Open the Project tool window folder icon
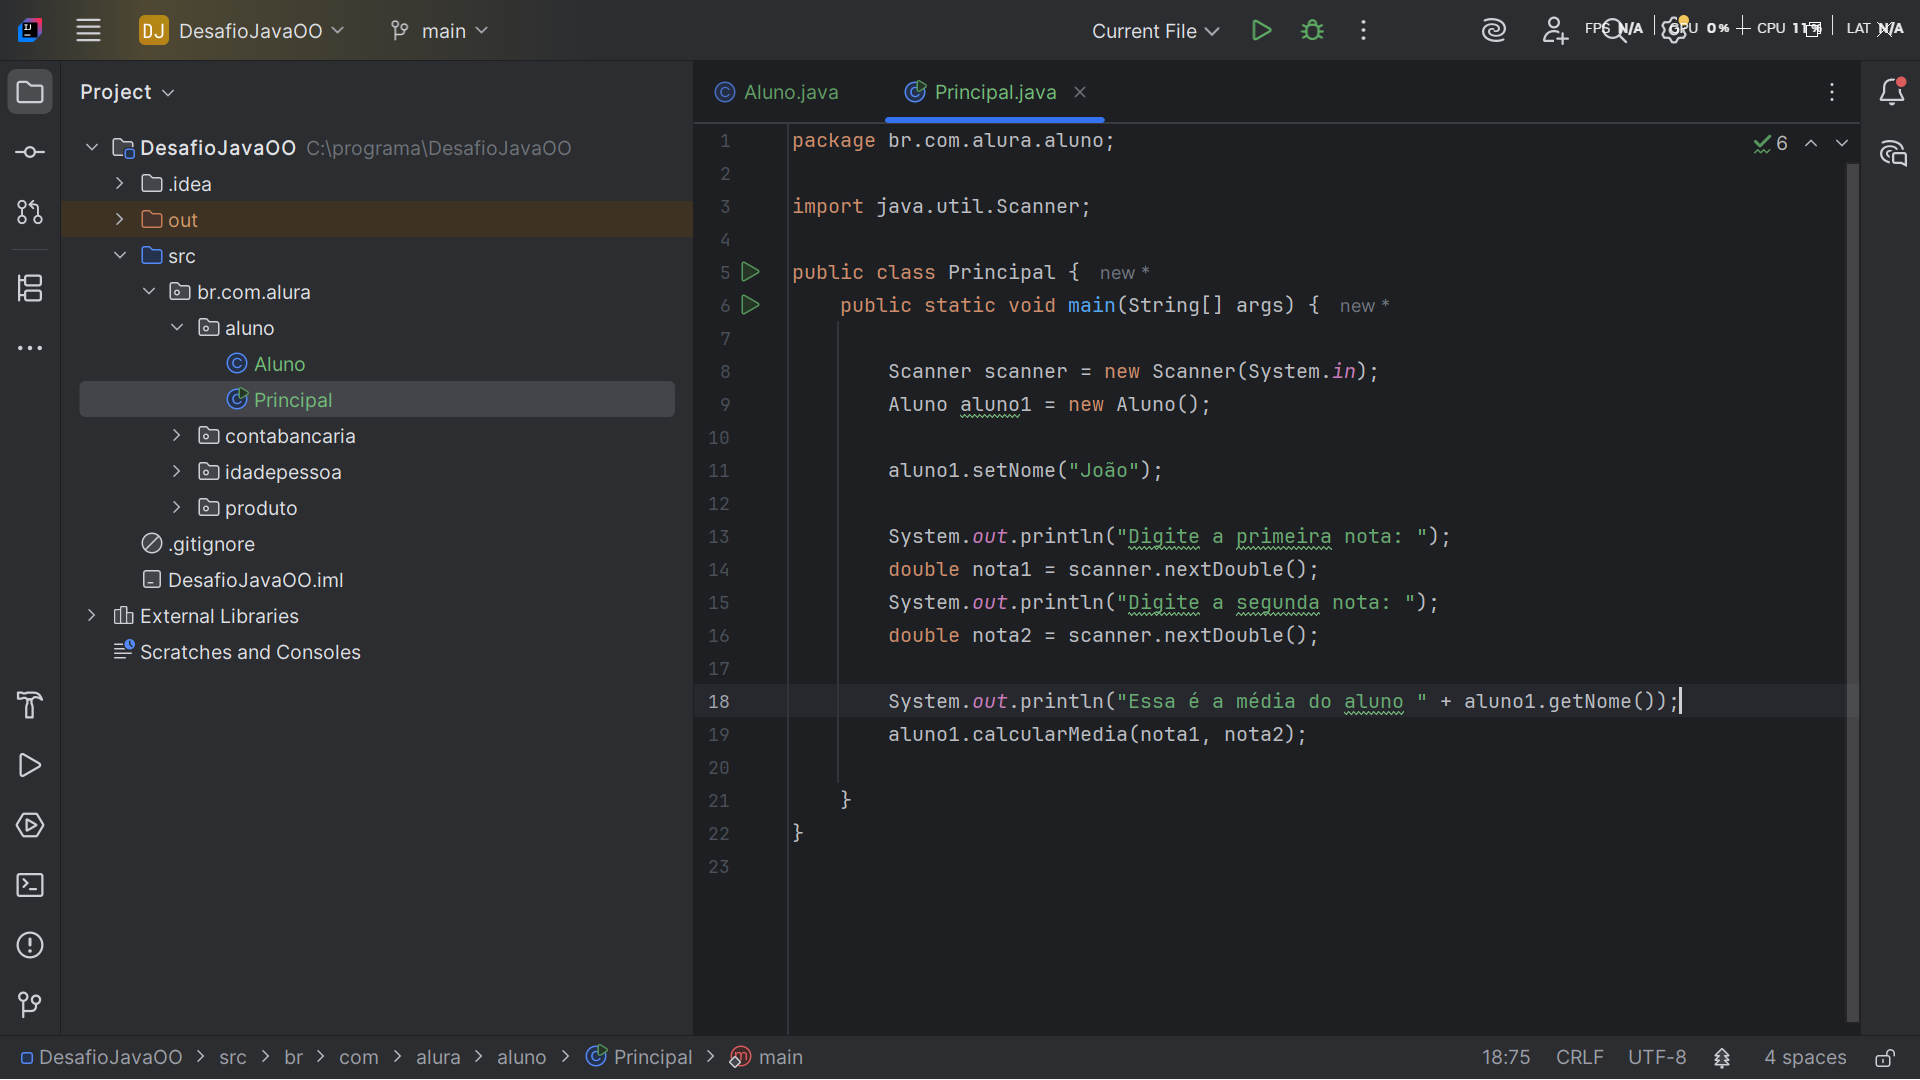 (x=30, y=92)
